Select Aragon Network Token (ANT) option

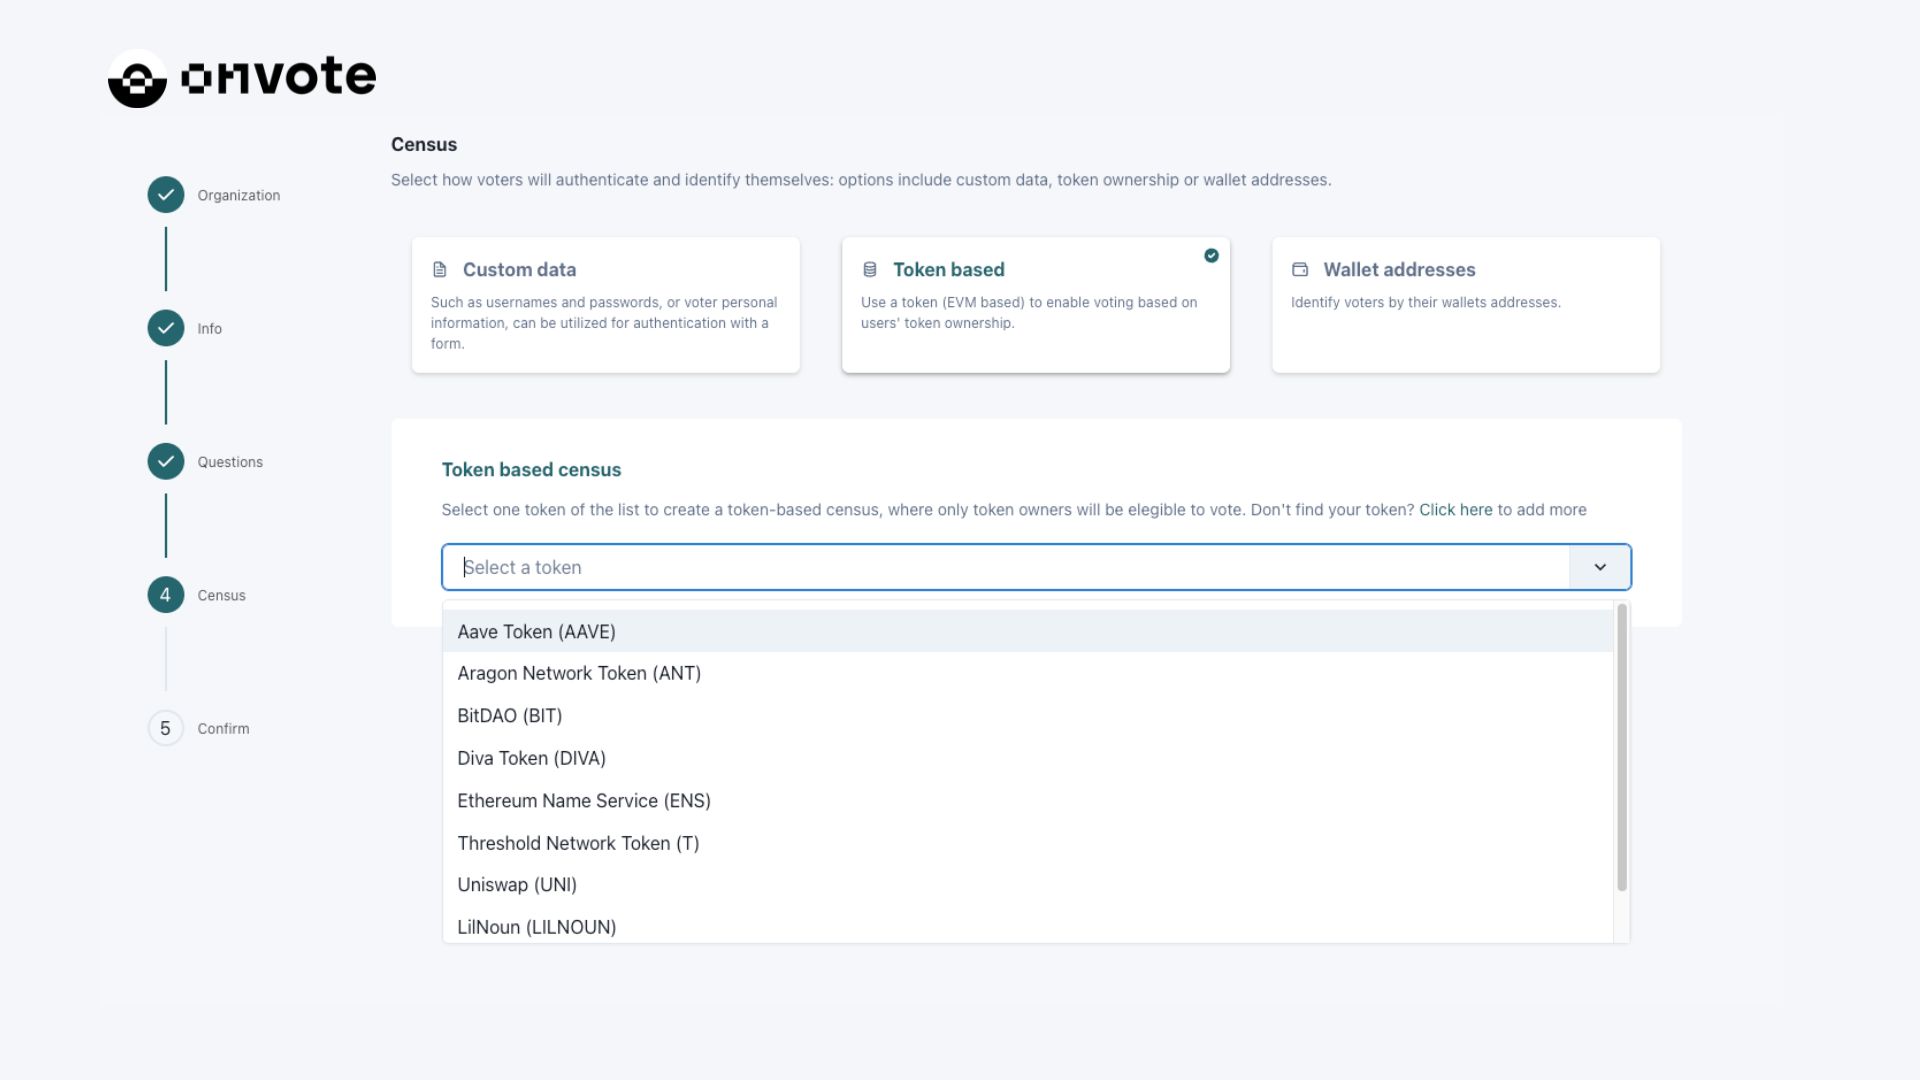pyautogui.click(x=1028, y=674)
